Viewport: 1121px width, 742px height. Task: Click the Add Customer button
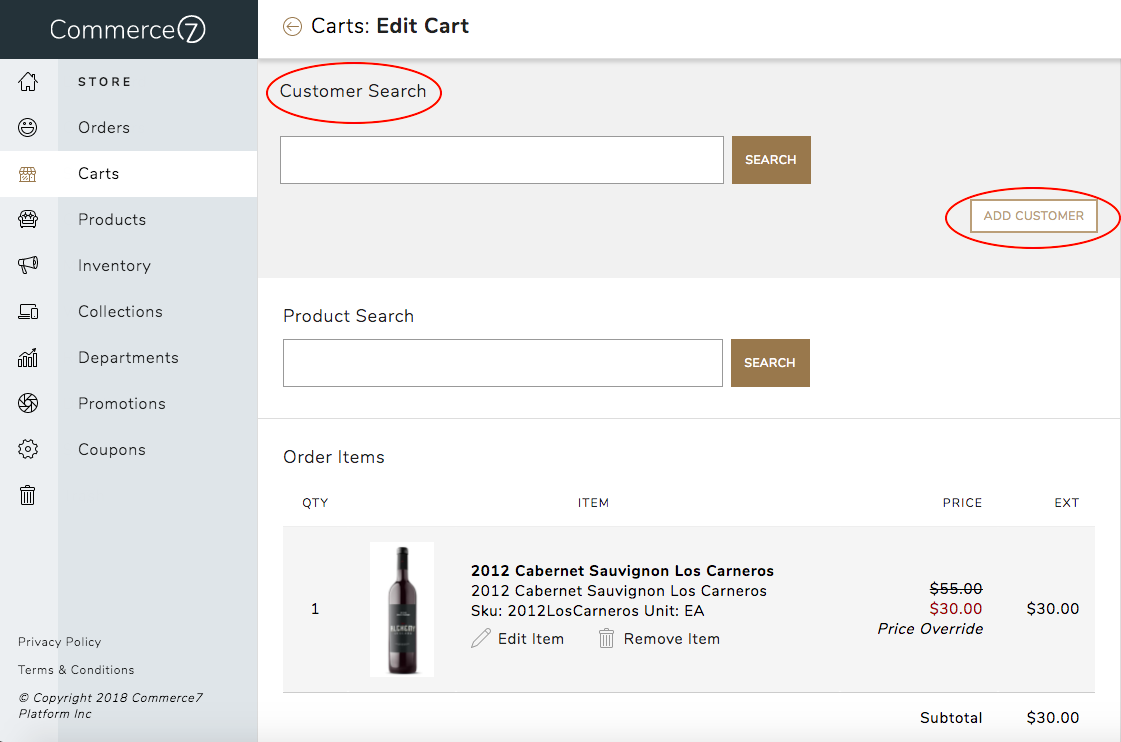(x=1034, y=216)
